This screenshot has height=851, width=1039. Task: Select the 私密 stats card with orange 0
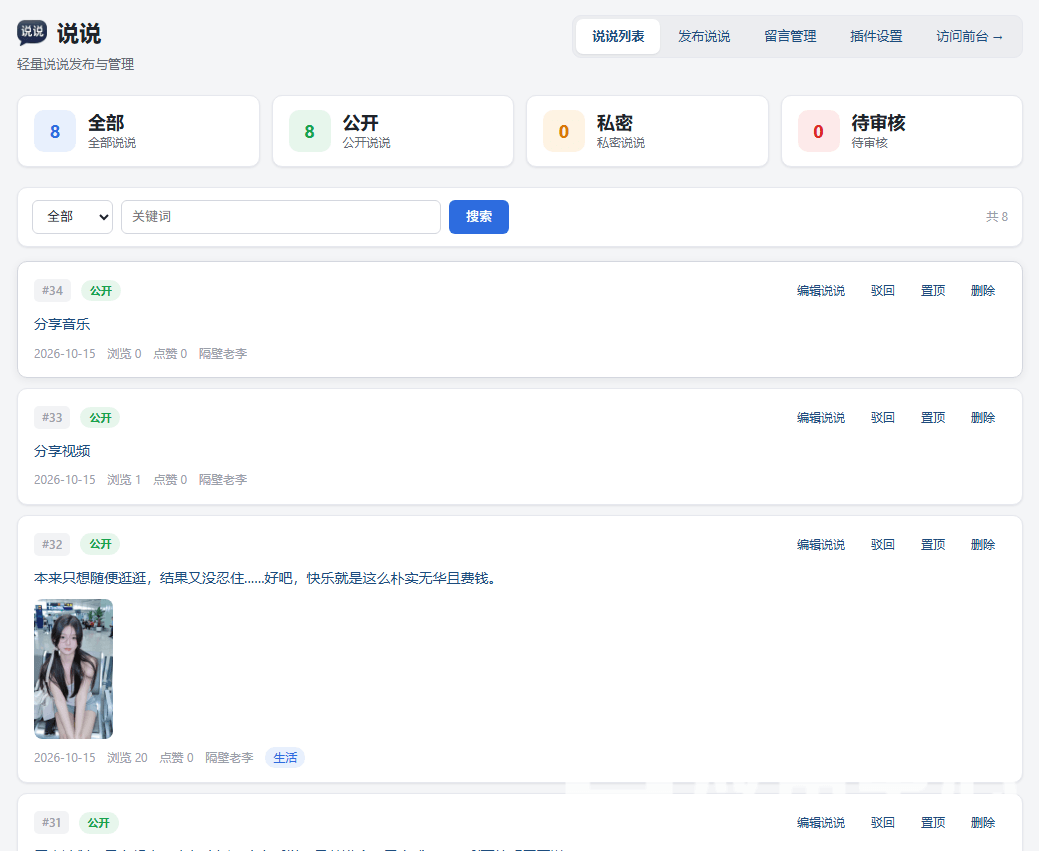647,131
